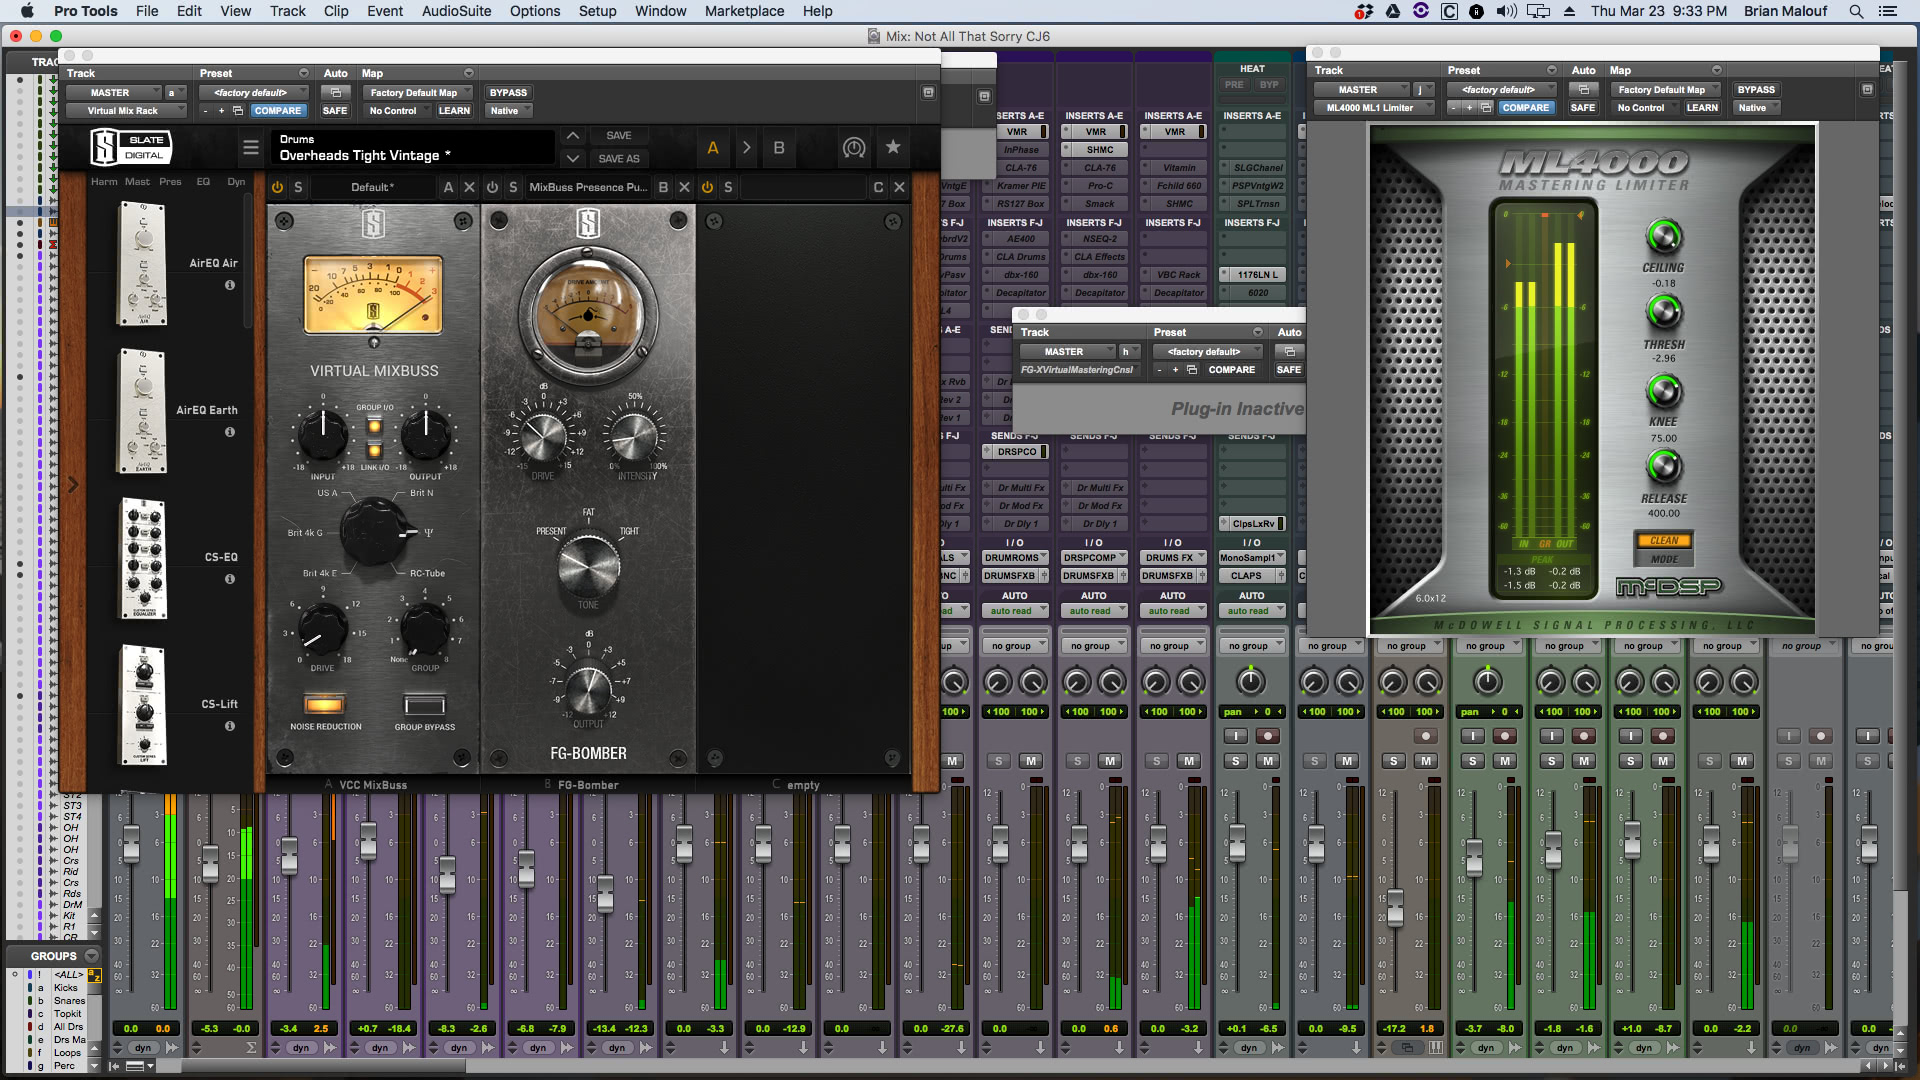Expand the Slate rack side arrow

pos(73,485)
